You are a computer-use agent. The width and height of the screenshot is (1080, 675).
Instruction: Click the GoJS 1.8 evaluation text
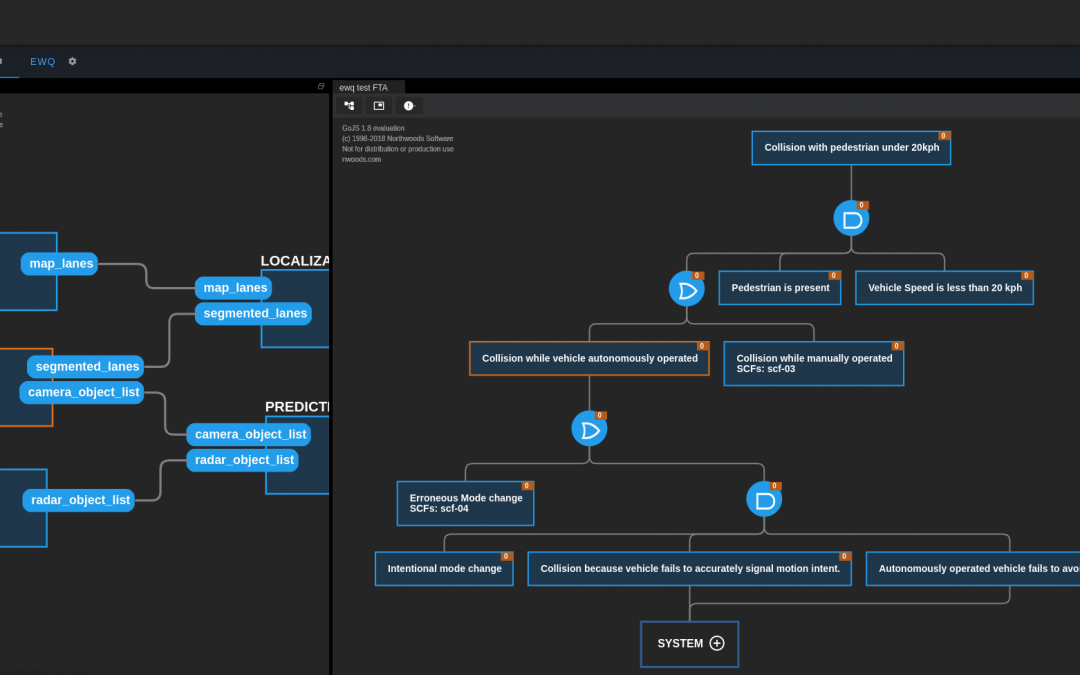373,128
